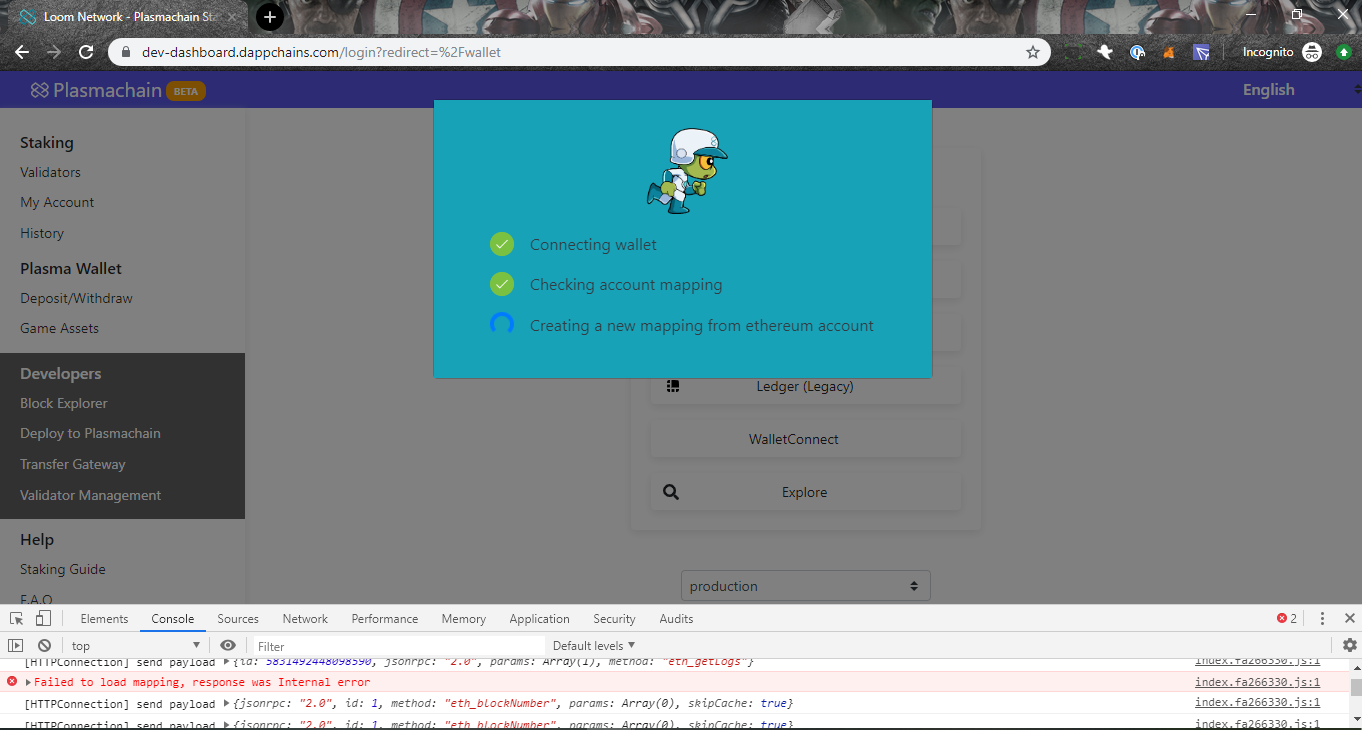Select the inspect element cursor icon in DevTools

pyautogui.click(x=16, y=618)
